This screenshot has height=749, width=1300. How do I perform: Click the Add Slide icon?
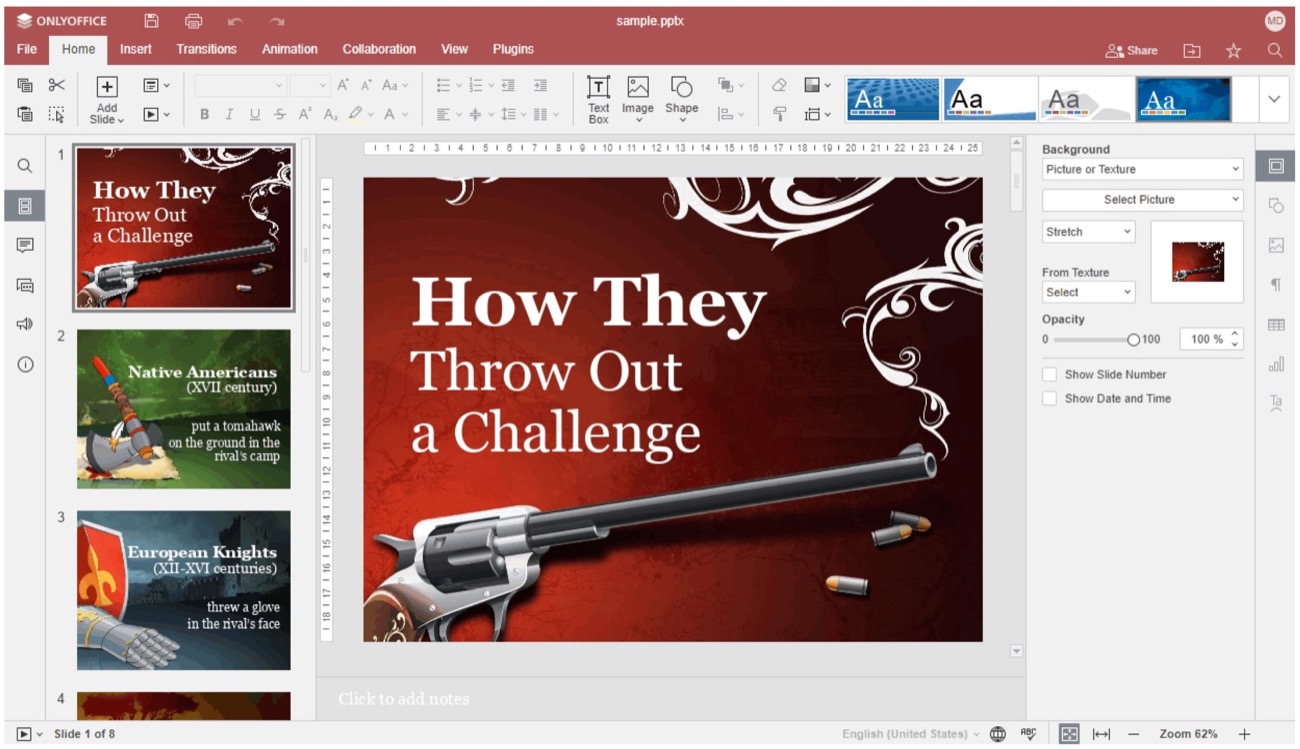click(107, 87)
